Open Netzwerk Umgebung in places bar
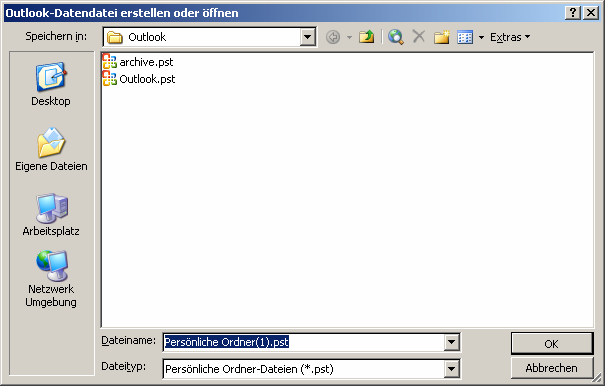The width and height of the screenshot is (606, 387). 51,279
